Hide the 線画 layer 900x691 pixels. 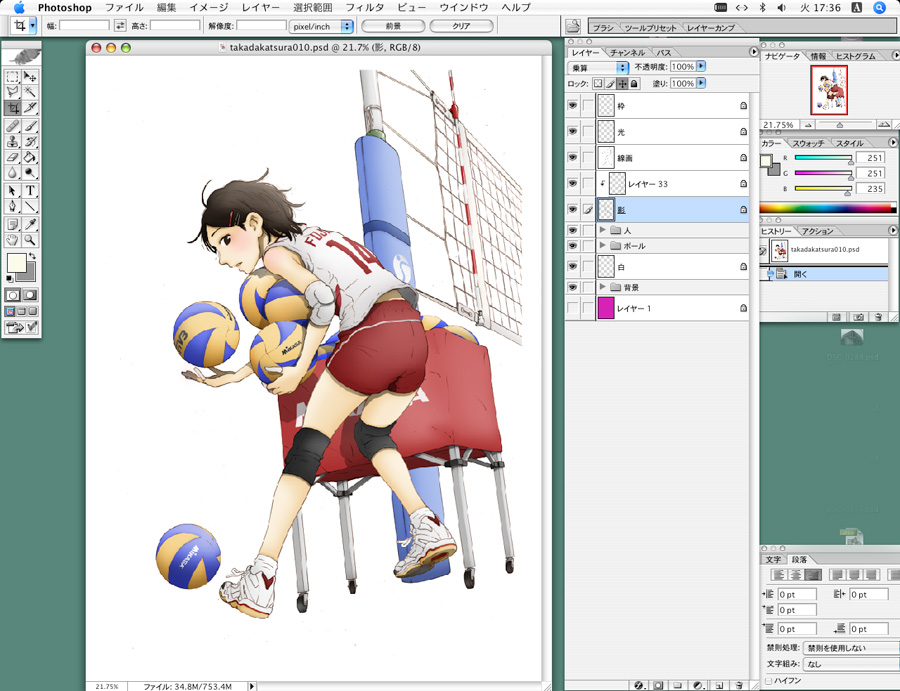coord(572,157)
